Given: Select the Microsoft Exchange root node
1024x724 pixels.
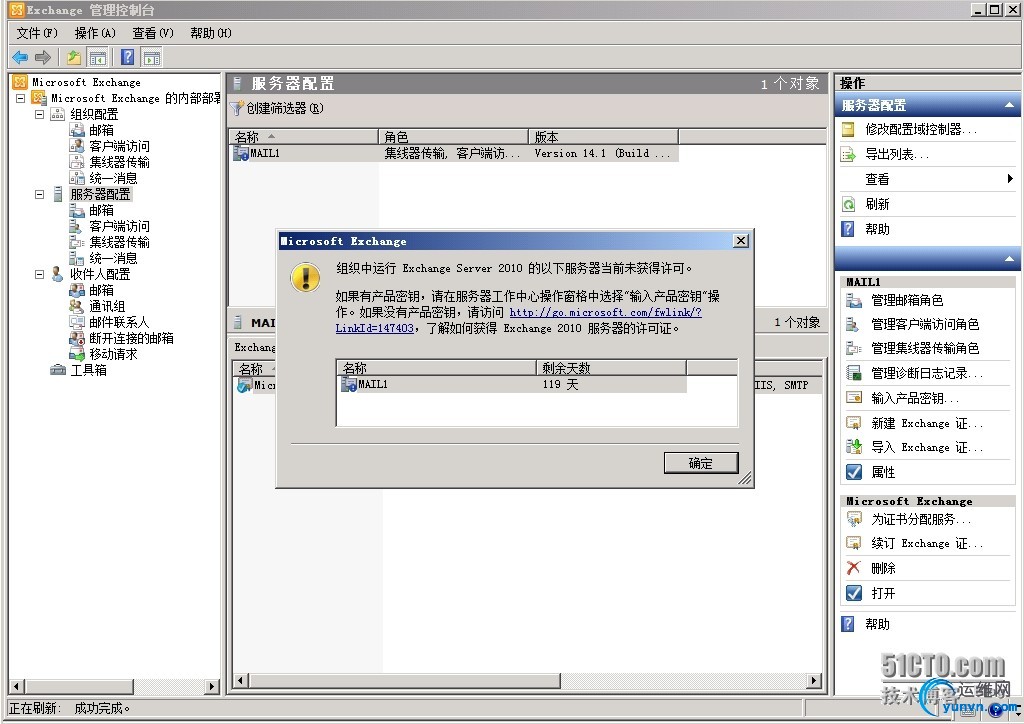Looking at the screenshot, I should click(86, 82).
